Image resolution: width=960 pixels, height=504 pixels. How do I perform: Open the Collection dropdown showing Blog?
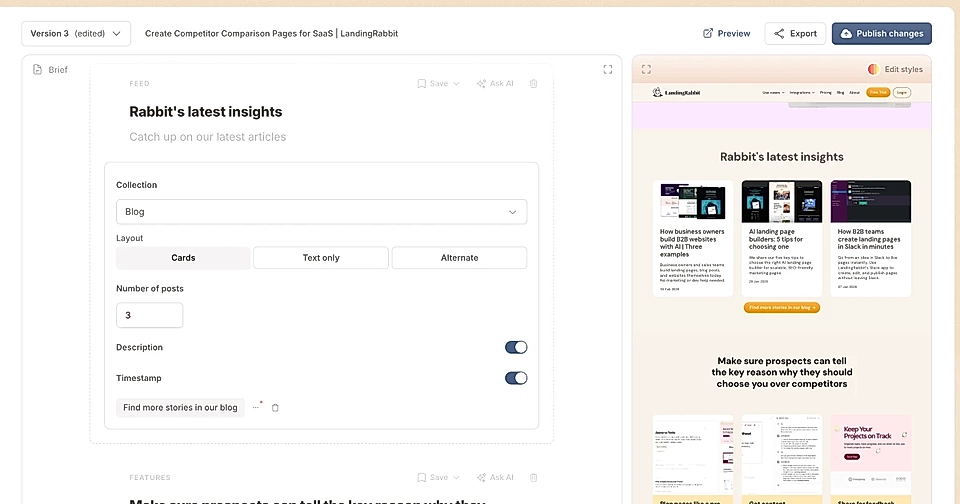321,212
